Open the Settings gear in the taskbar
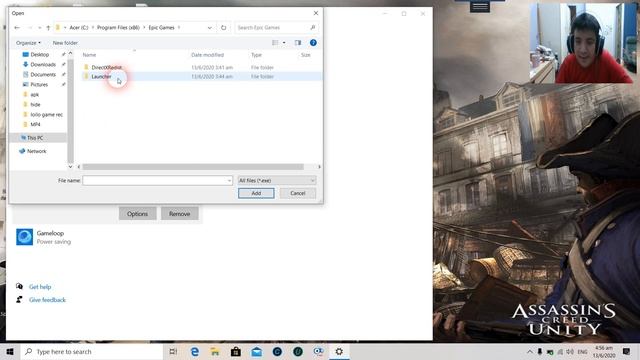 [339, 351]
